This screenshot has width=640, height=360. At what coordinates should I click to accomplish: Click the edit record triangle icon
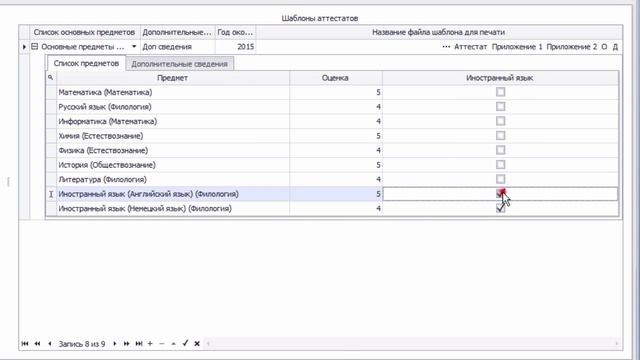point(173,344)
